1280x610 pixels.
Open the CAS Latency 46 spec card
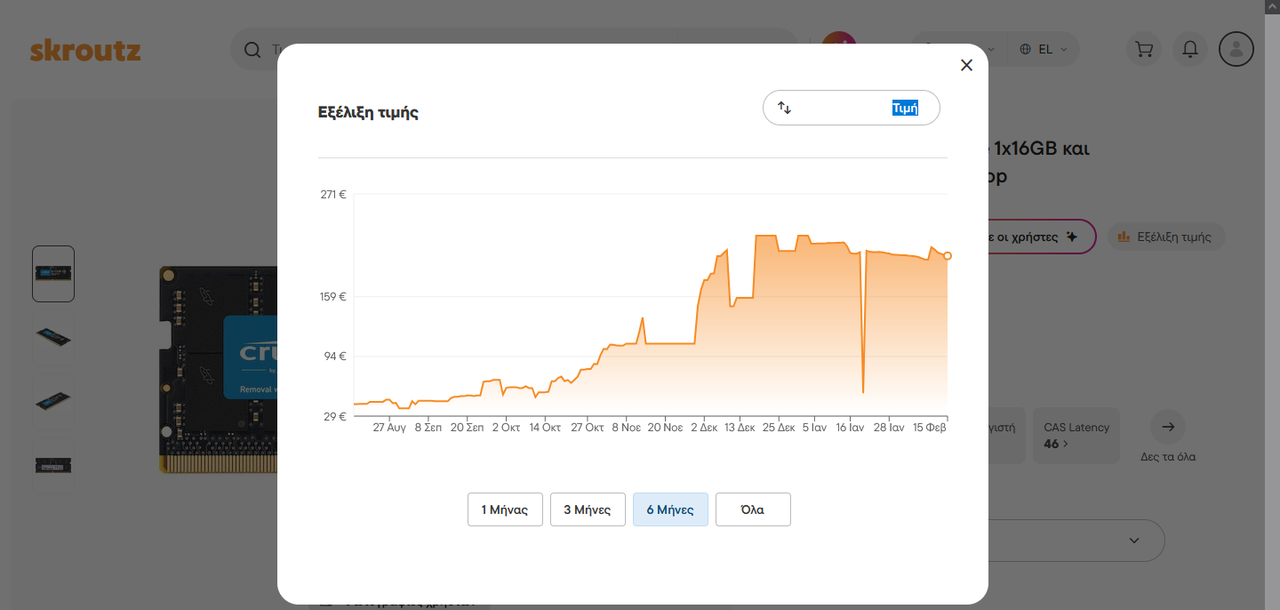click(1076, 435)
